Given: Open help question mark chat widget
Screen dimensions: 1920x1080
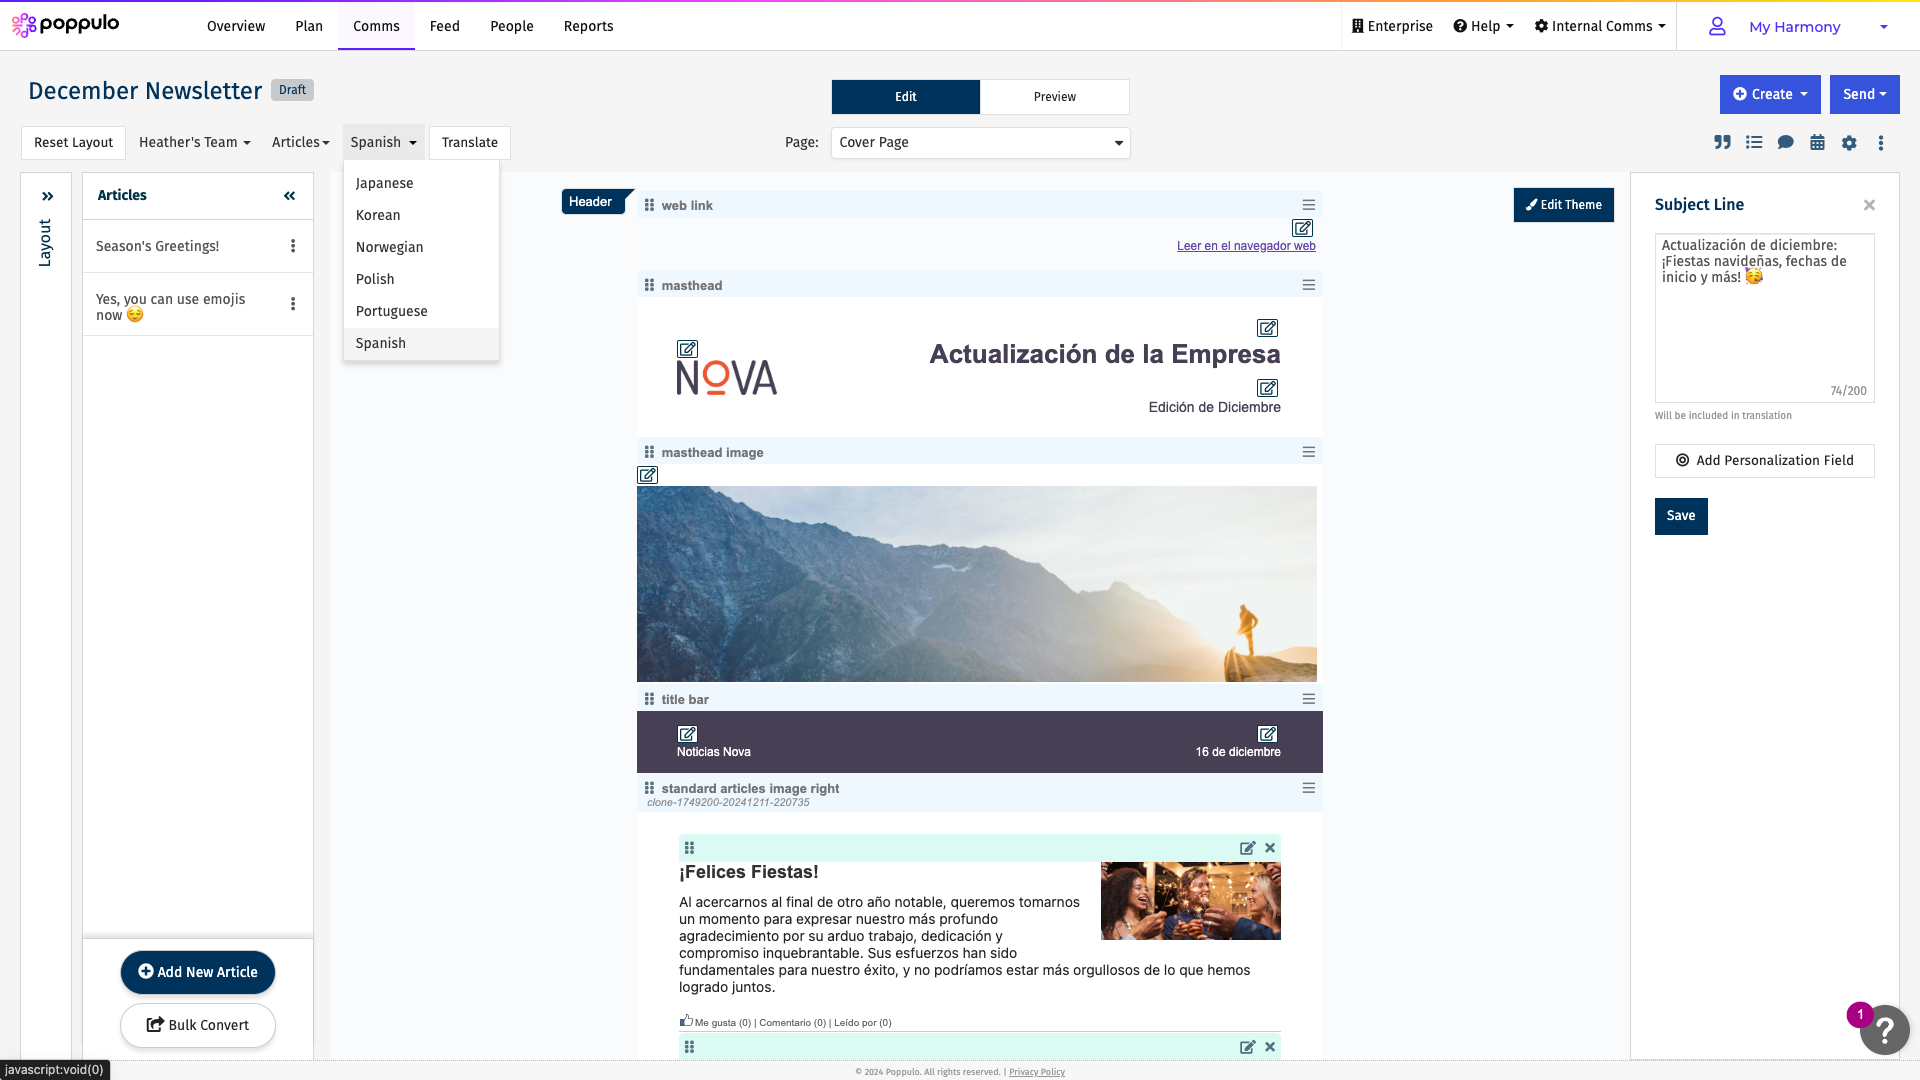Looking at the screenshot, I should pos(1884,1029).
